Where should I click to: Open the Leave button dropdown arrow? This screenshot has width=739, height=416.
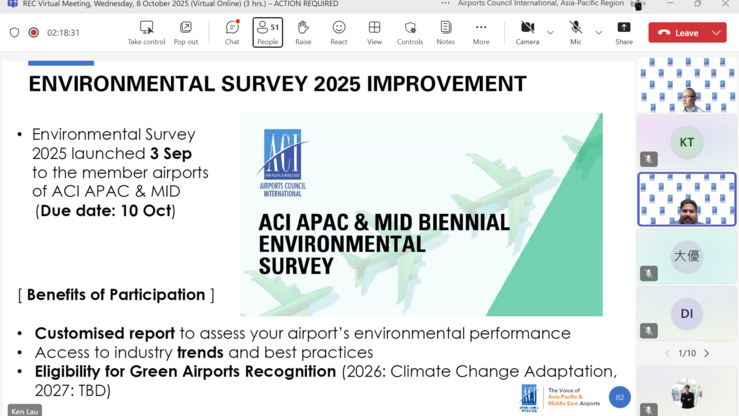point(716,33)
